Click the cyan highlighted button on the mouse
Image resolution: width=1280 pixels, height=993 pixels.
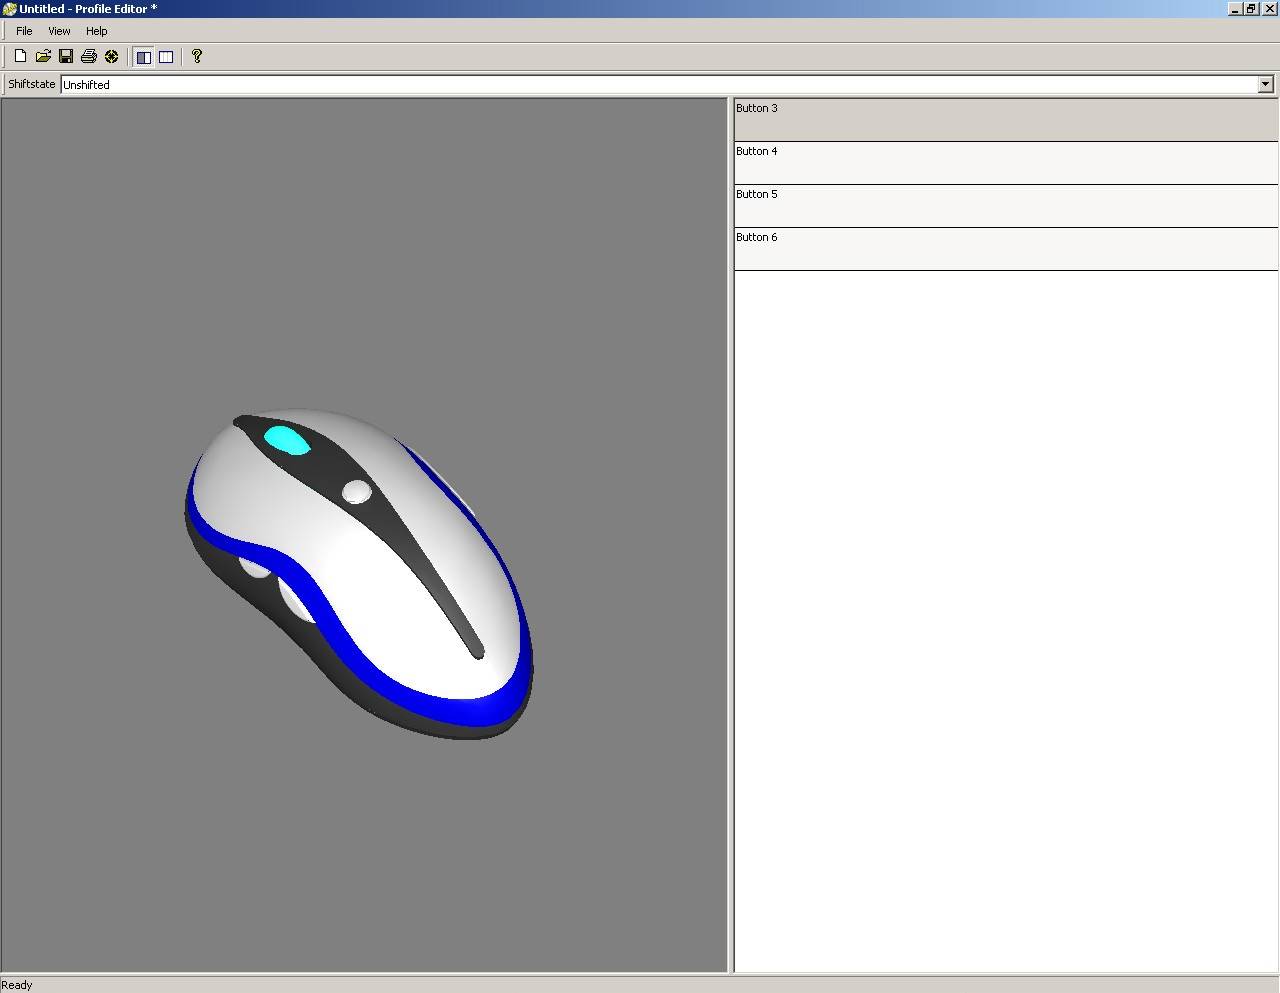[x=285, y=440]
